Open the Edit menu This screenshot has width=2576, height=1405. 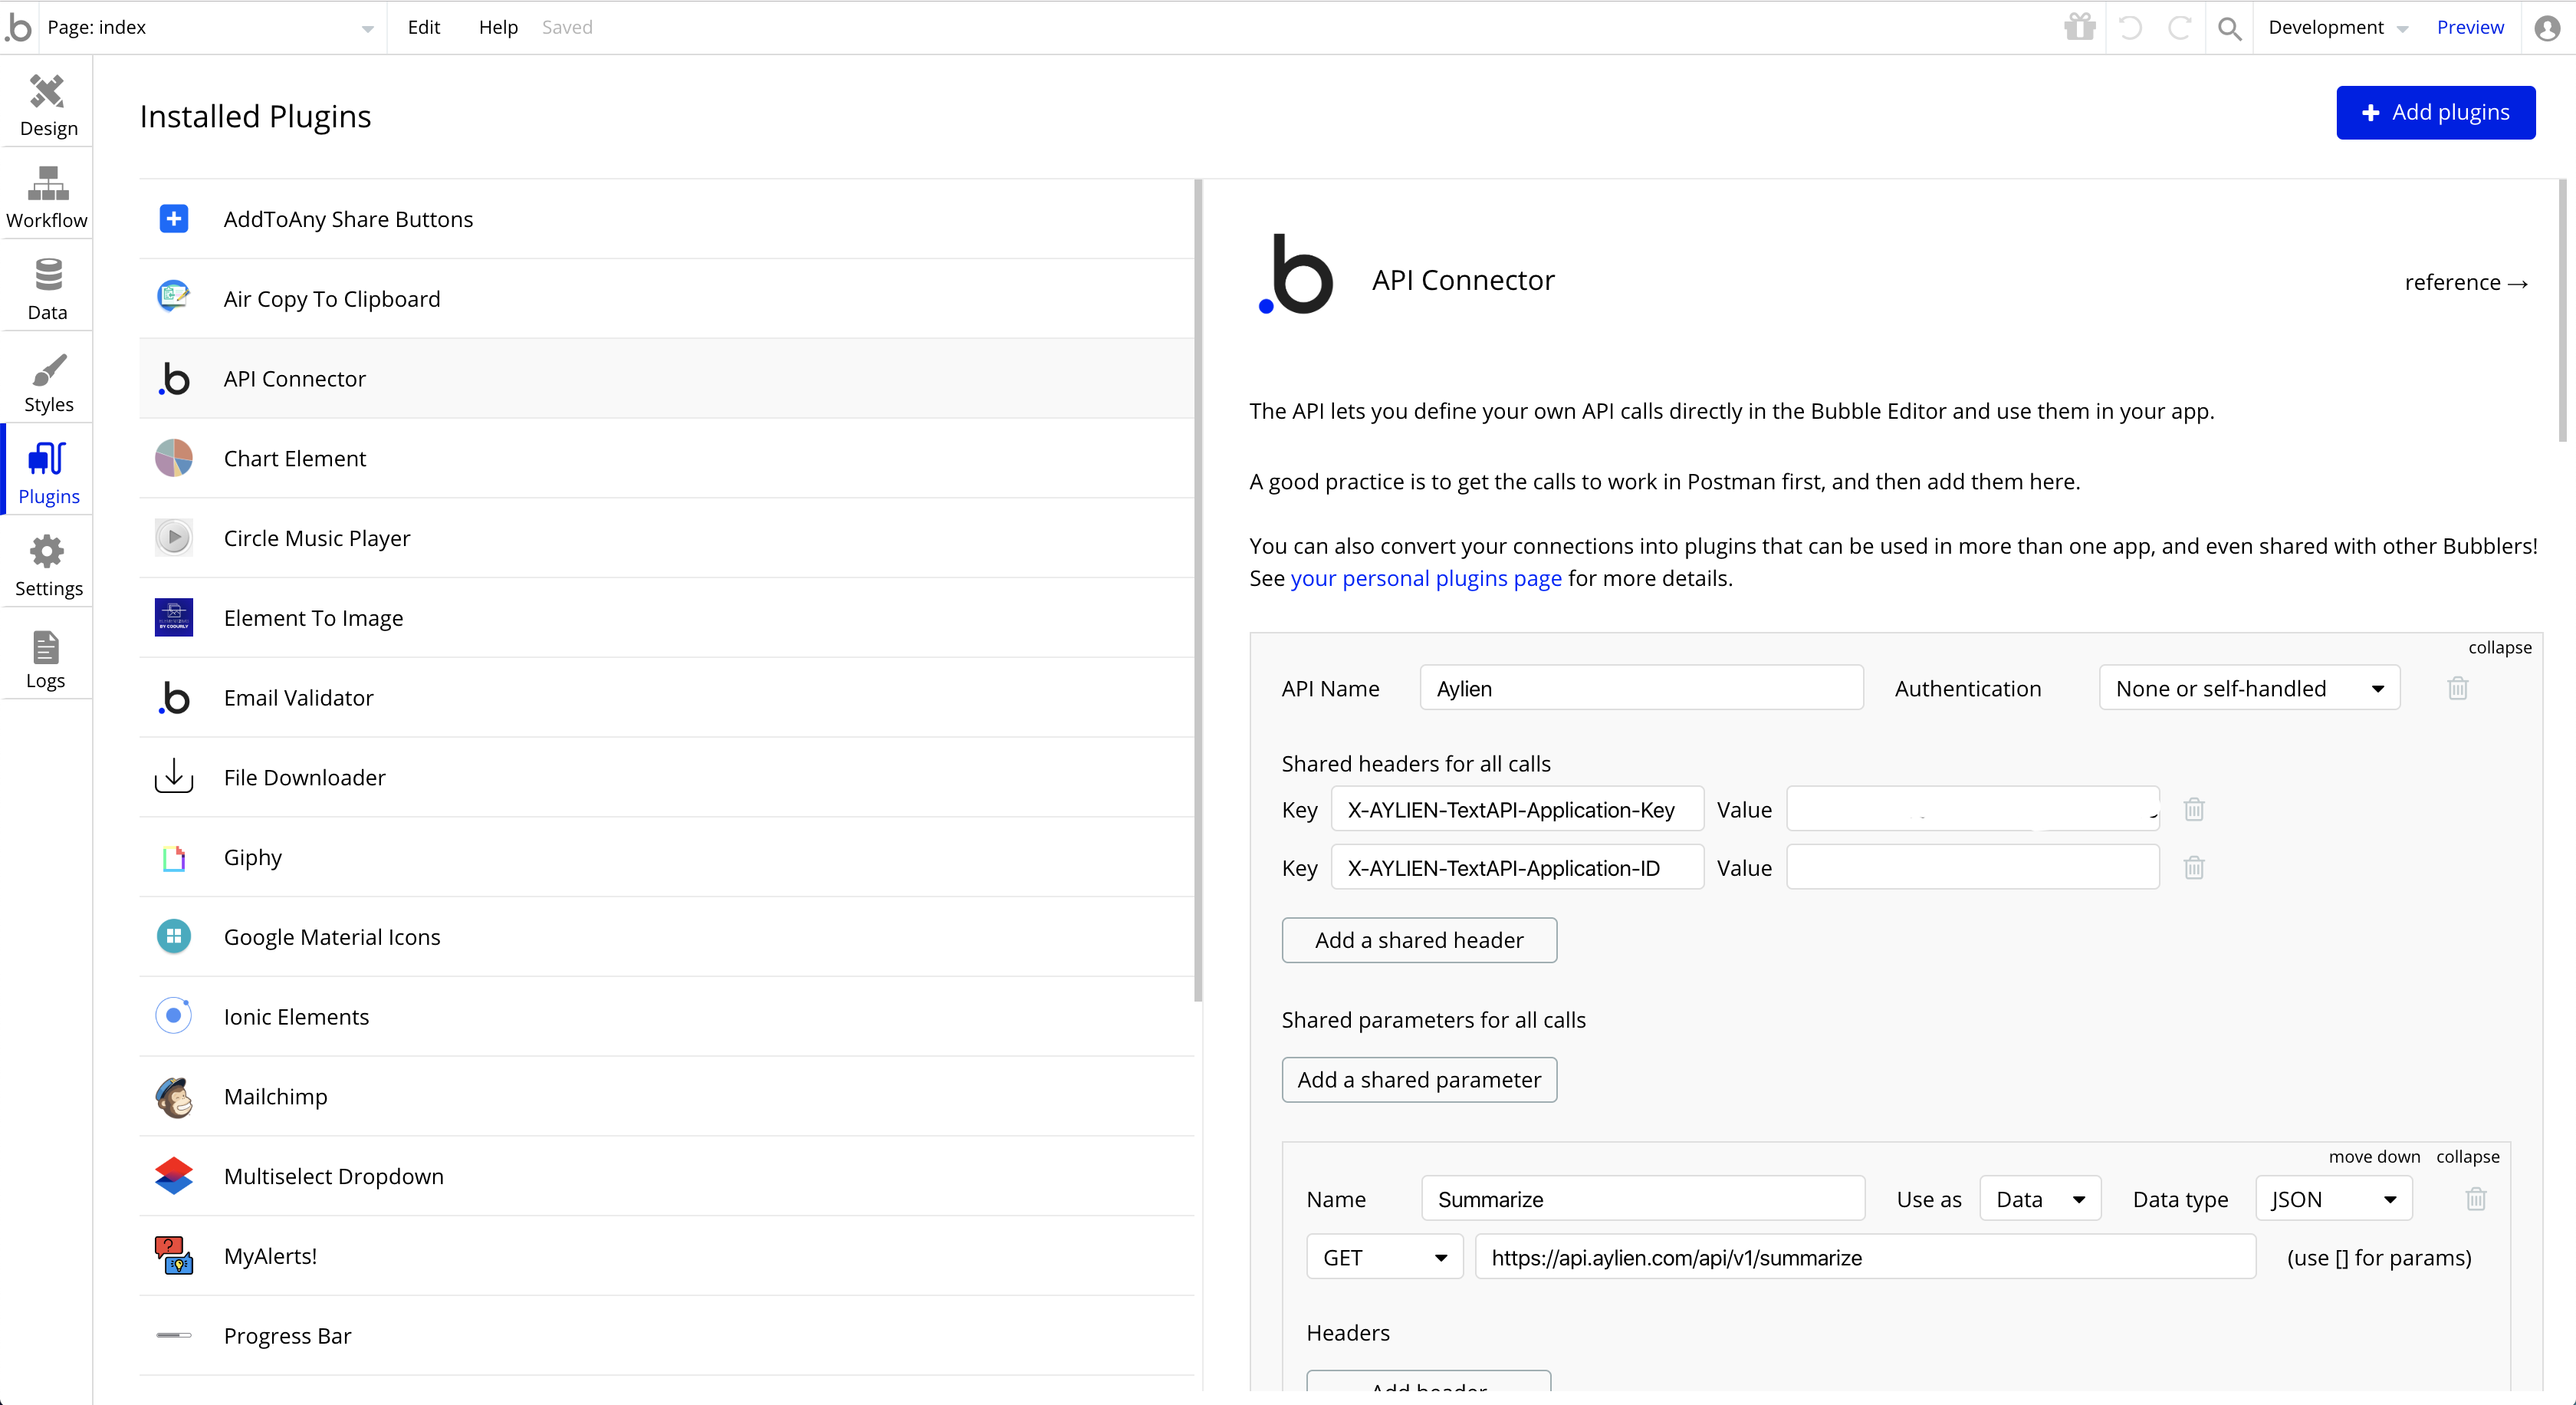[x=424, y=27]
